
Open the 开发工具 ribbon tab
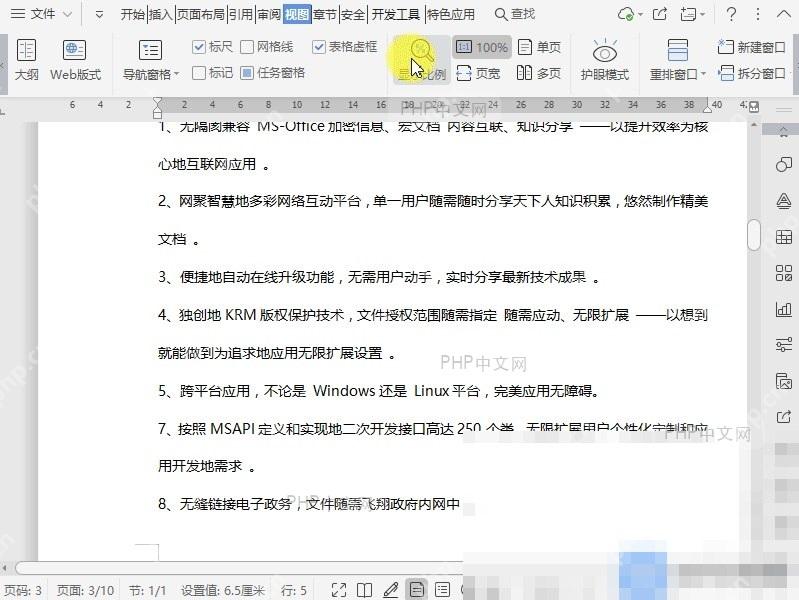click(395, 15)
